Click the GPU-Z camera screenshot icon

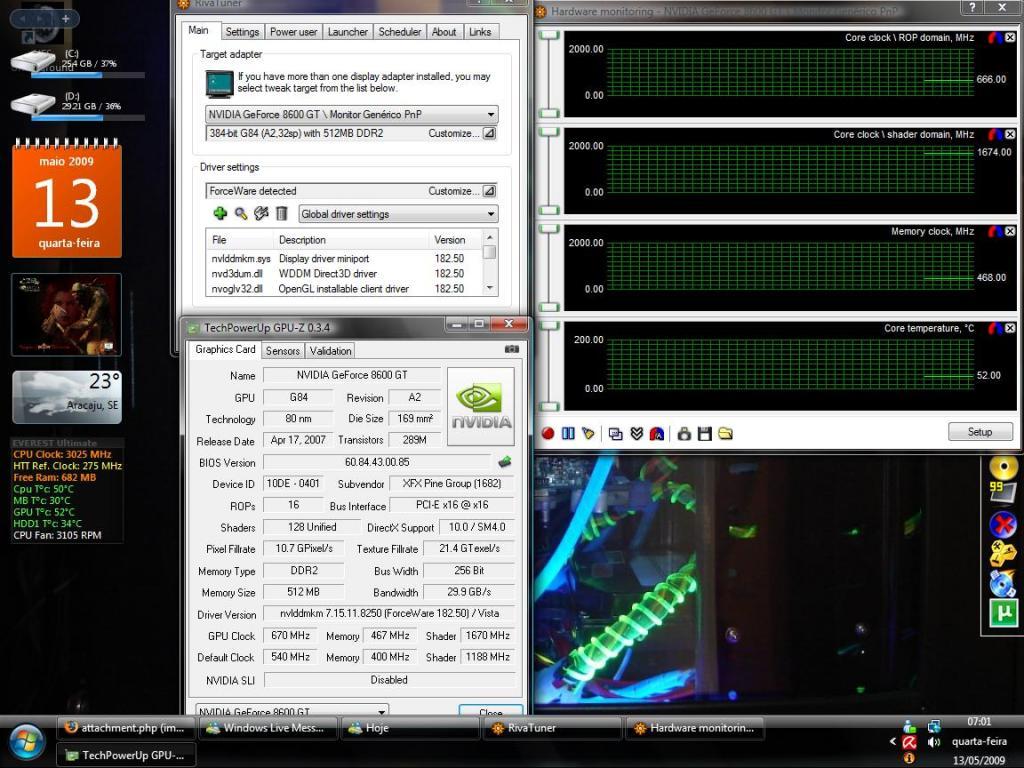(x=512, y=349)
